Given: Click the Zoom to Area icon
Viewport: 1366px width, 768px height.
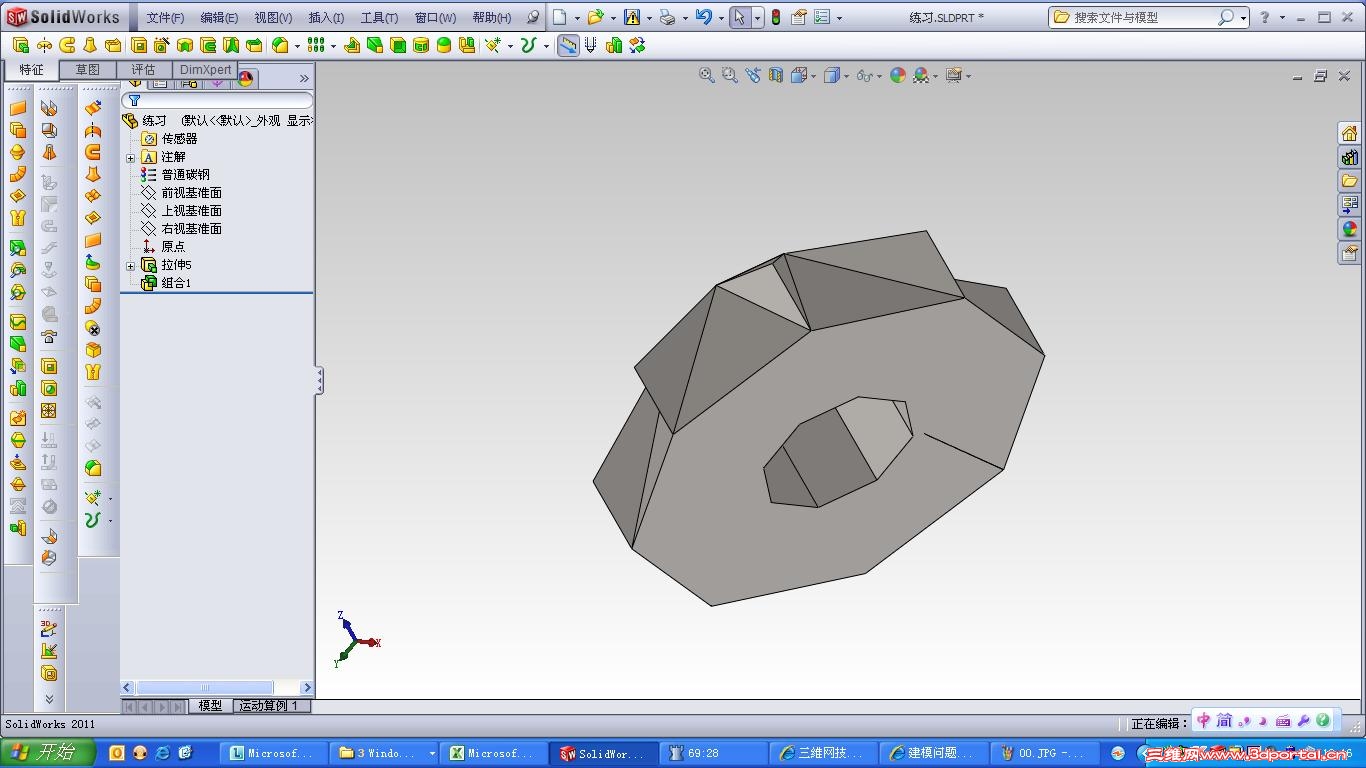Looking at the screenshot, I should point(730,75).
